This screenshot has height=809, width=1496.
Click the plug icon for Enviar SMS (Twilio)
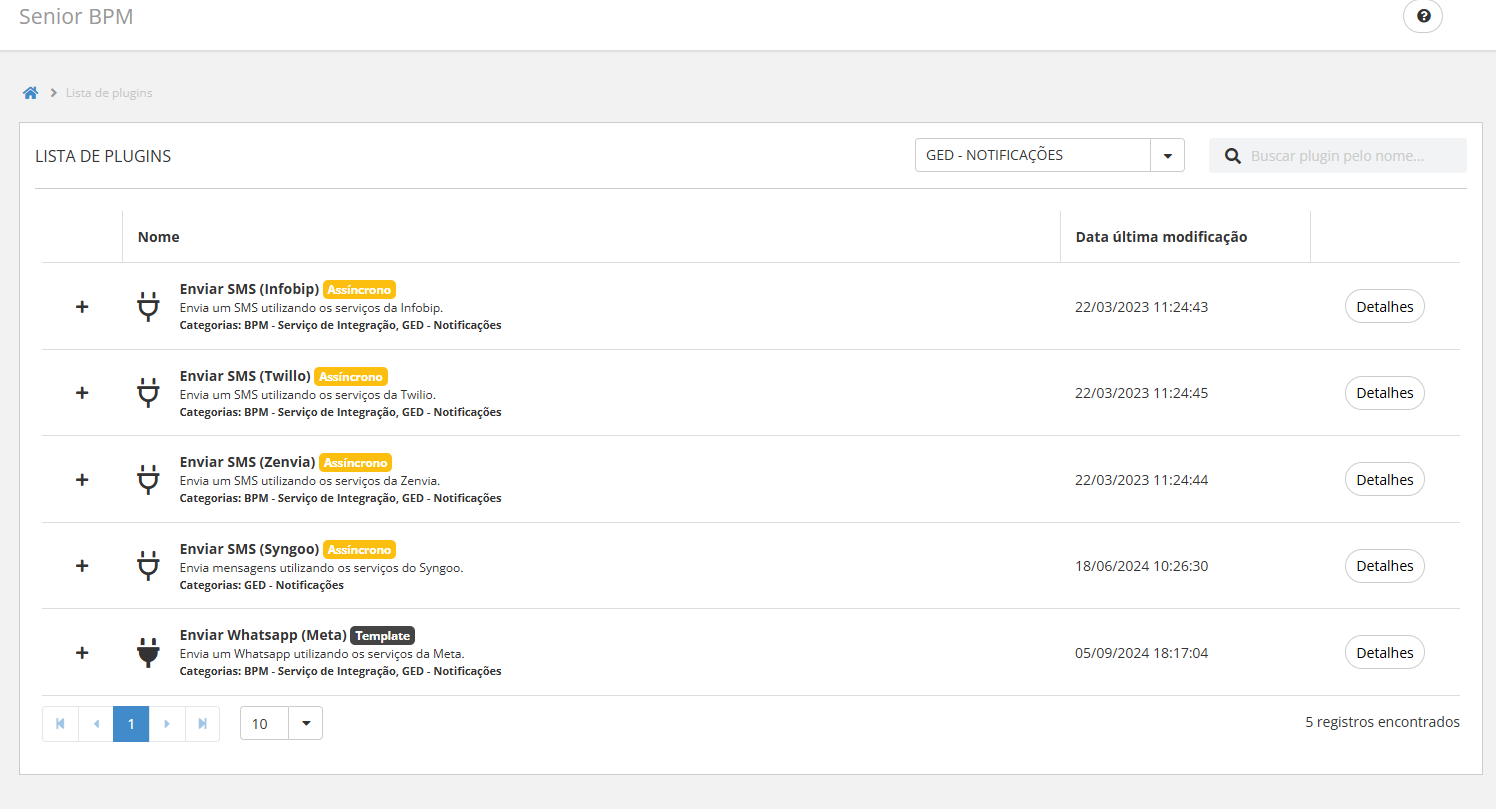point(148,393)
